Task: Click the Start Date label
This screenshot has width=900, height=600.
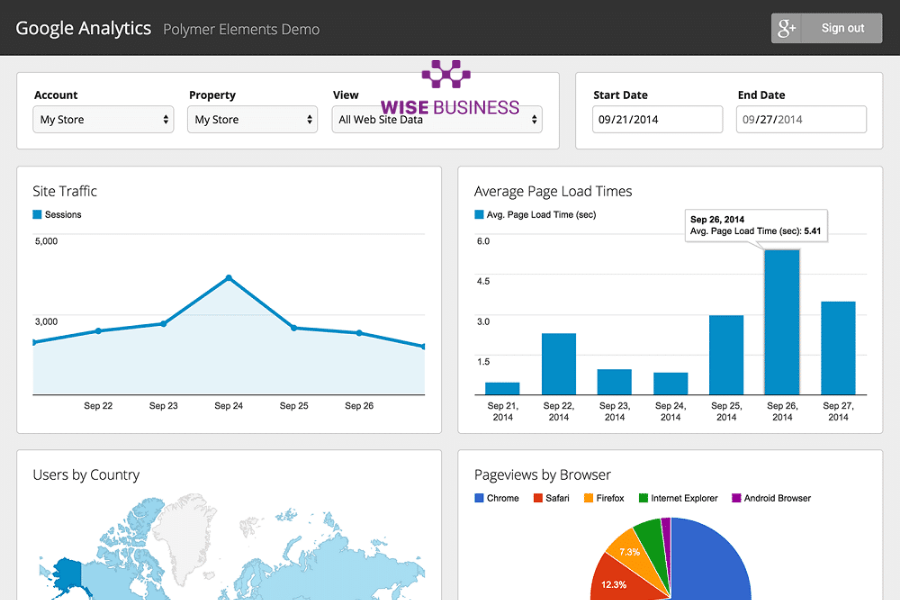Action: click(620, 95)
